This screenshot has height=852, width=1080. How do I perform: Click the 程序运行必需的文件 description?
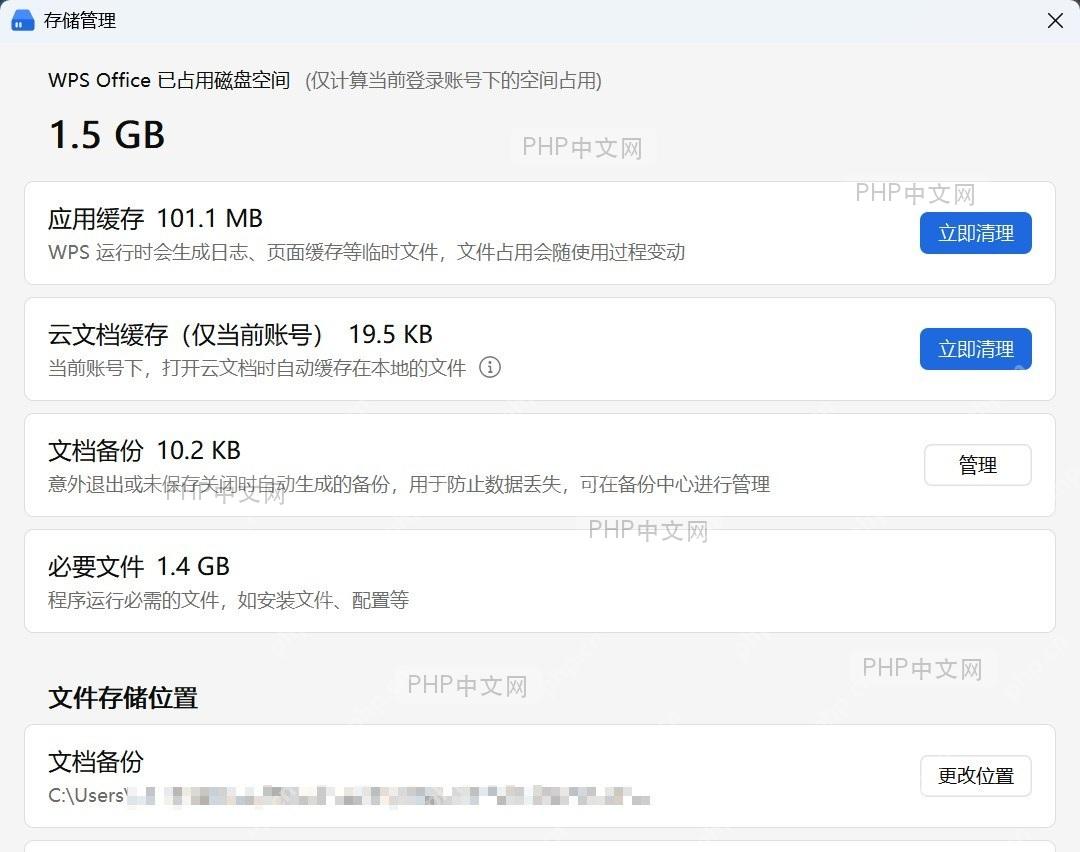coord(229,600)
